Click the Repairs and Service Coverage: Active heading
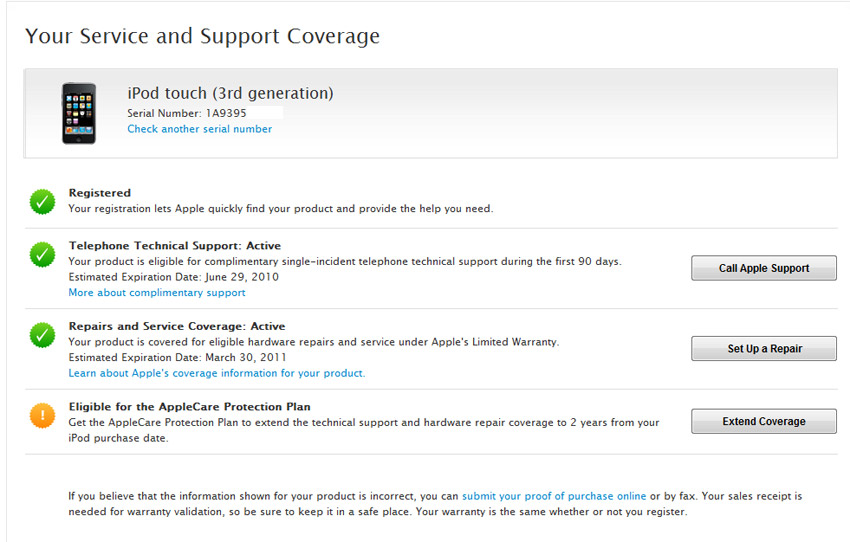This screenshot has width=850, height=542. (176, 326)
